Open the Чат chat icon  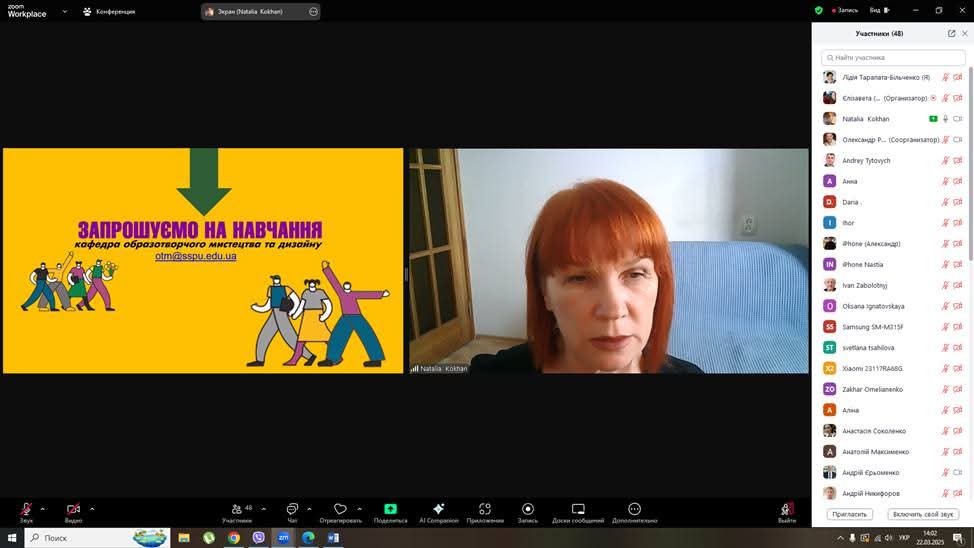[x=292, y=511]
